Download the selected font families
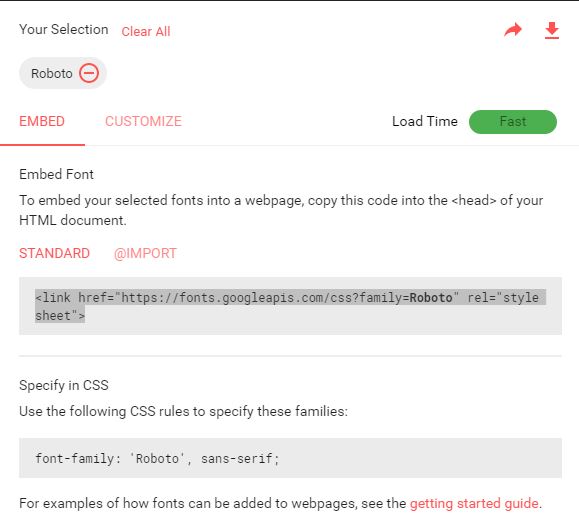579x528 pixels. click(x=552, y=30)
